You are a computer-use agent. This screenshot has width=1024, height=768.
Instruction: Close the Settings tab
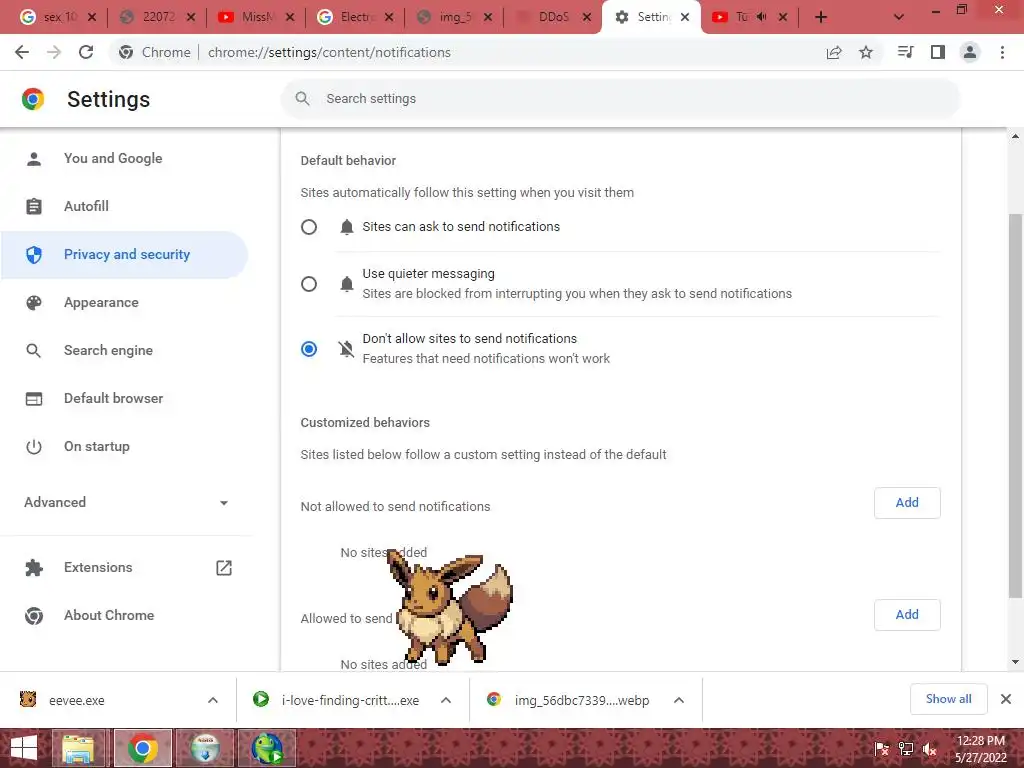click(685, 17)
